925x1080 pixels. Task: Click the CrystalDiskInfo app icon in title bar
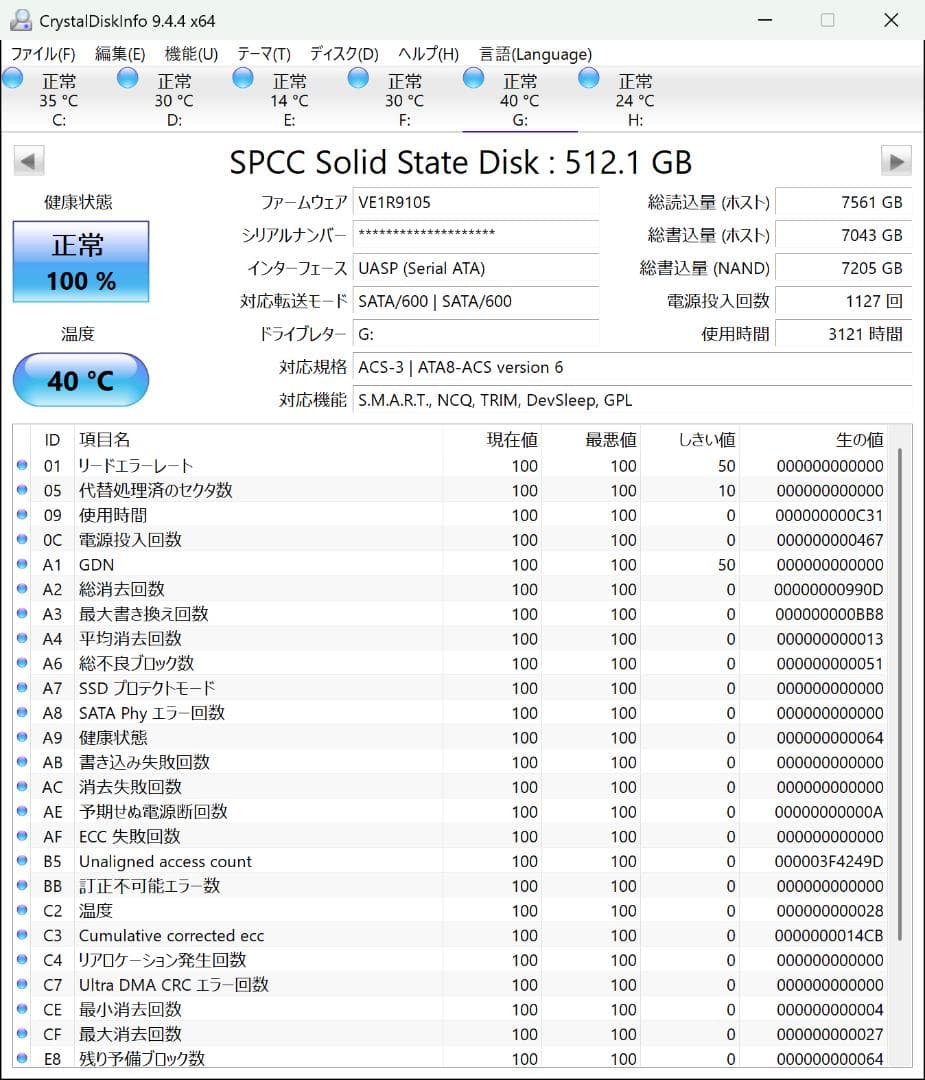coord(21,21)
